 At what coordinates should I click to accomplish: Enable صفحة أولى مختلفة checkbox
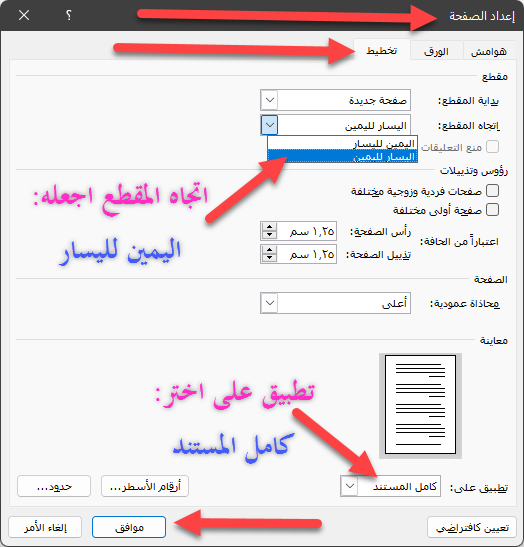point(492,210)
